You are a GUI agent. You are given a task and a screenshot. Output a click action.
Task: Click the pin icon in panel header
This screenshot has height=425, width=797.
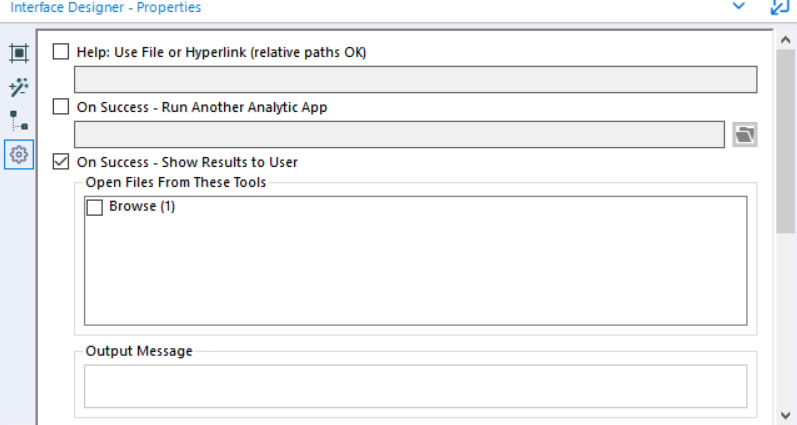tap(779, 7)
